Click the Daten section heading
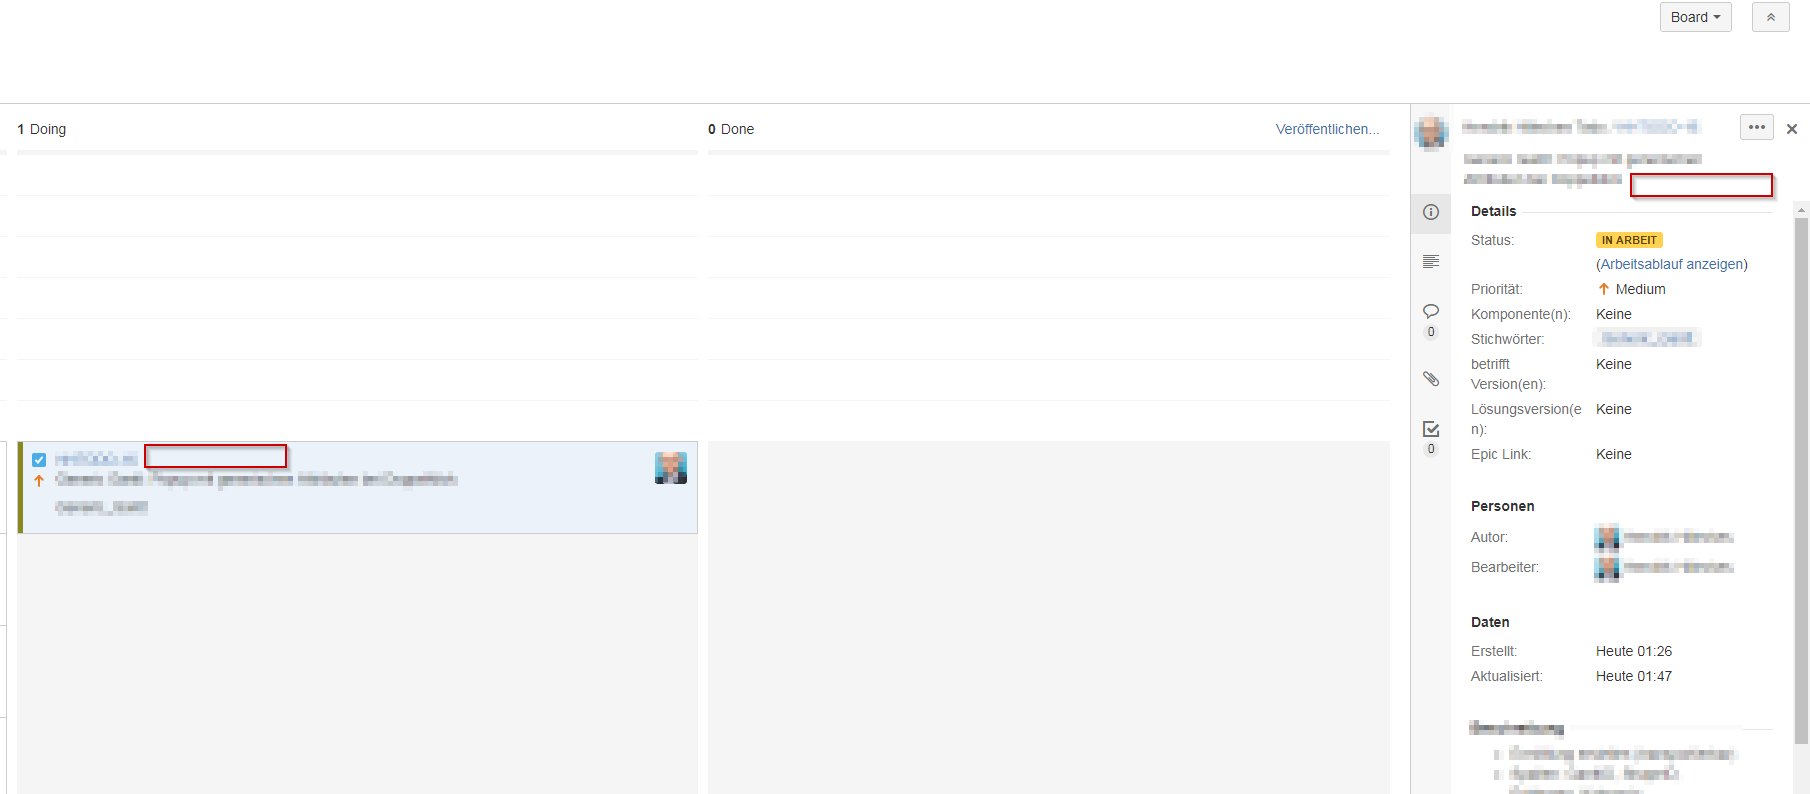 pyautogui.click(x=1490, y=622)
